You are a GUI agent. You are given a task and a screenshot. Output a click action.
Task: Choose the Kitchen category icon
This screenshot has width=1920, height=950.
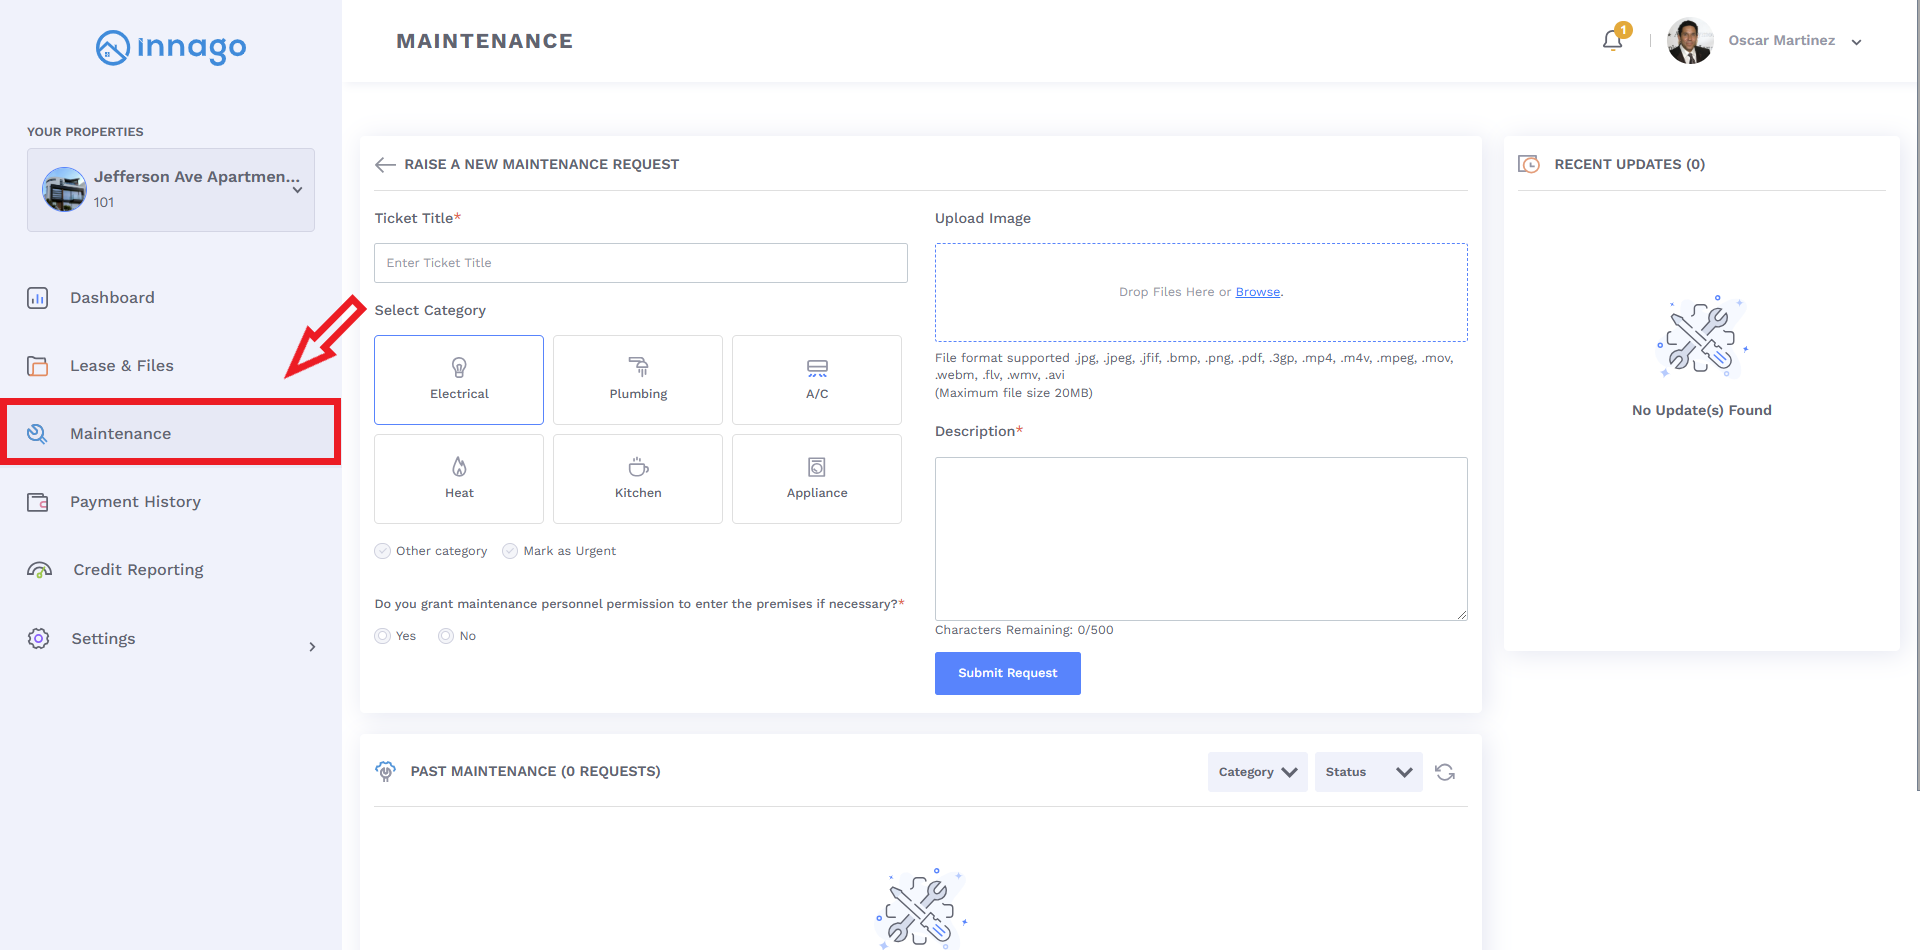(x=638, y=467)
